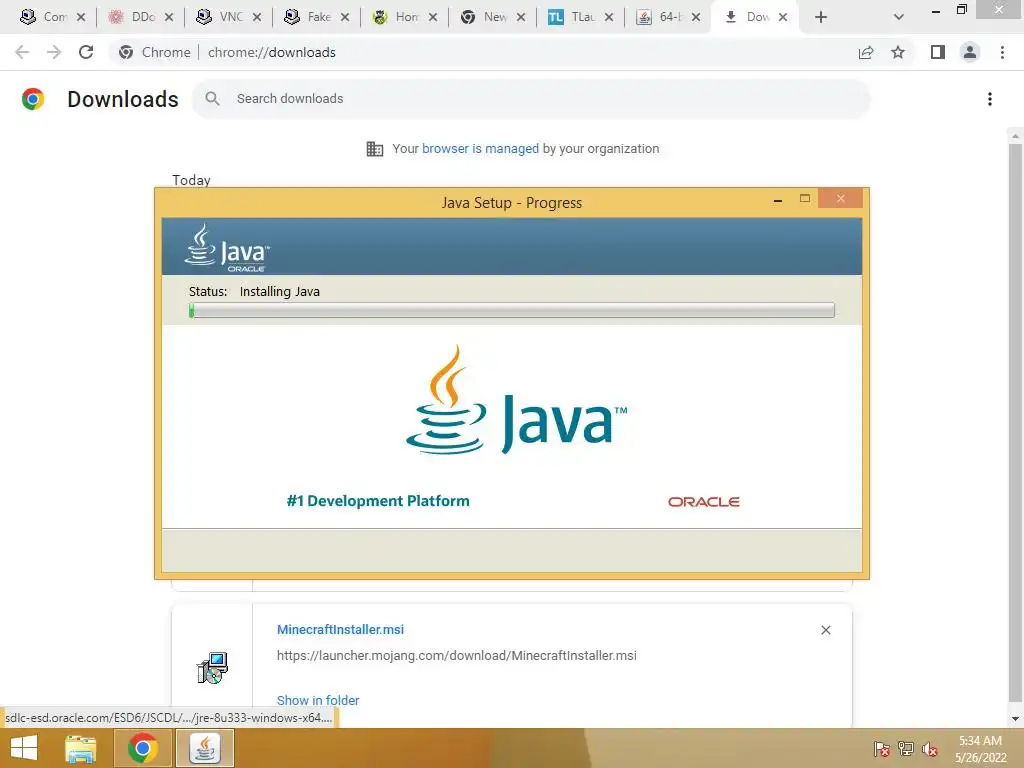Click '#1 Development Platform' text

pyautogui.click(x=378, y=501)
